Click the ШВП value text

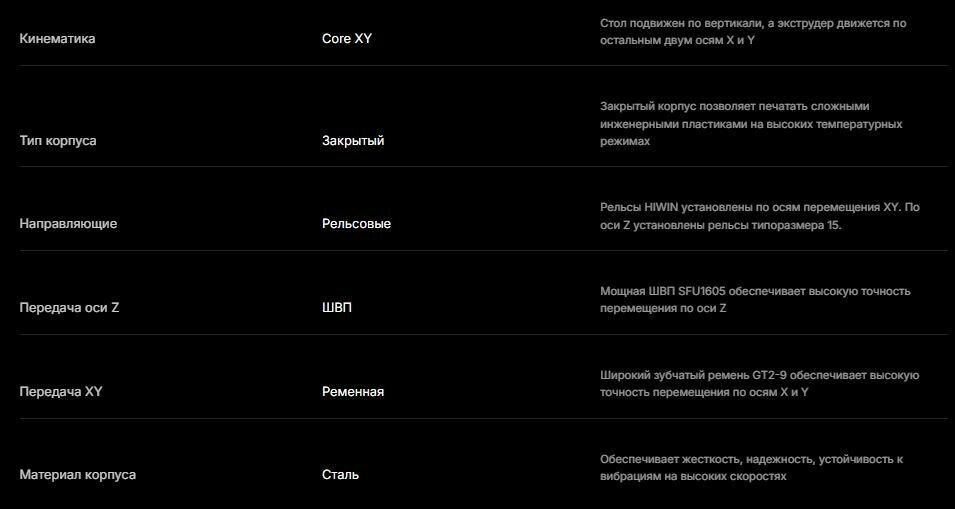(337, 307)
